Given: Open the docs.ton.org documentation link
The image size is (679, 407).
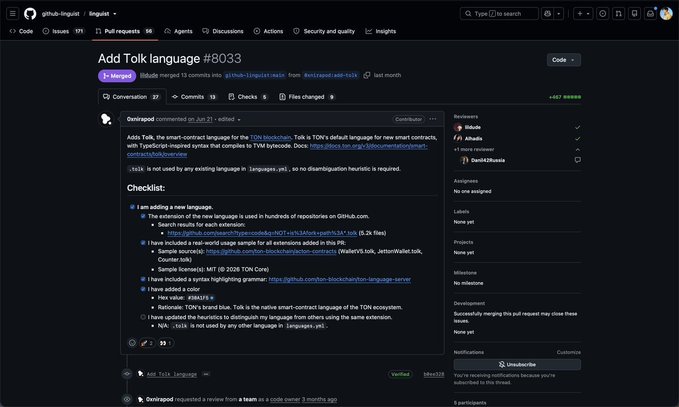Looking at the screenshot, I should pyautogui.click(x=277, y=150).
